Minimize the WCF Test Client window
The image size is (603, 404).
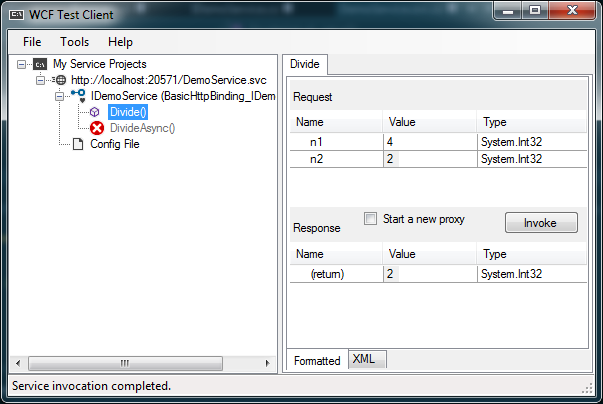[508, 10]
